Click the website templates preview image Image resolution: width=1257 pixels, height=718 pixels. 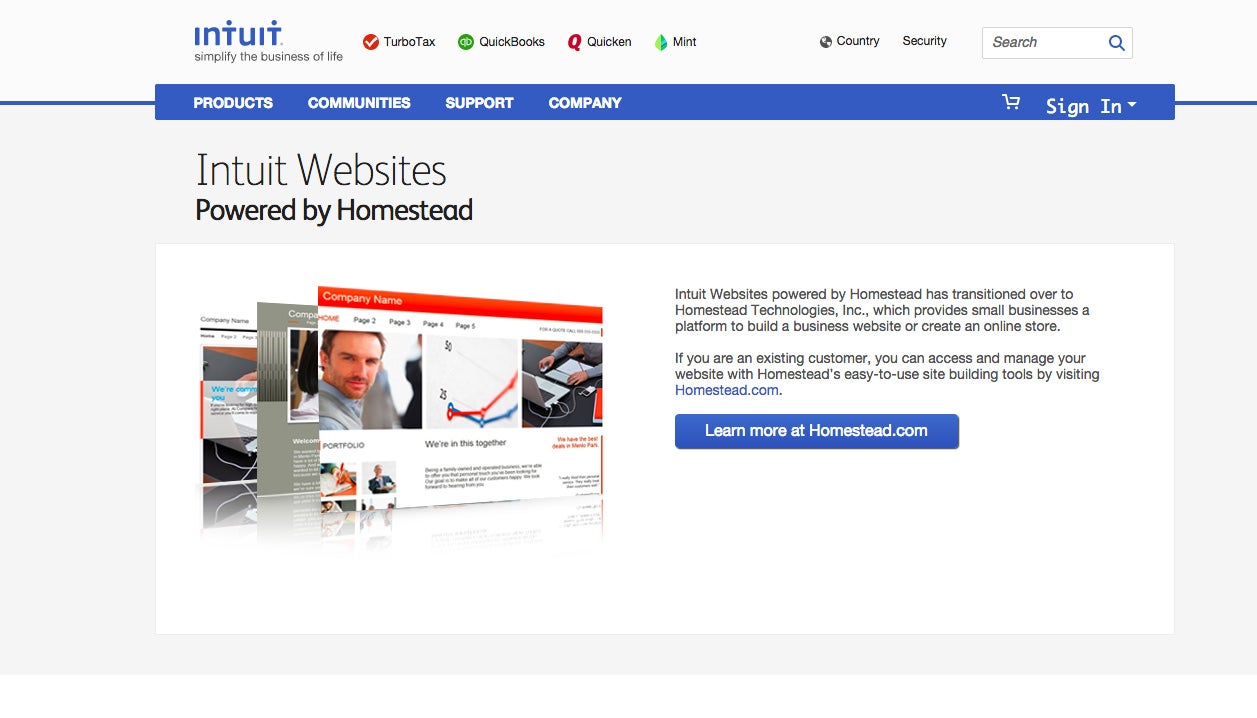(x=400, y=415)
